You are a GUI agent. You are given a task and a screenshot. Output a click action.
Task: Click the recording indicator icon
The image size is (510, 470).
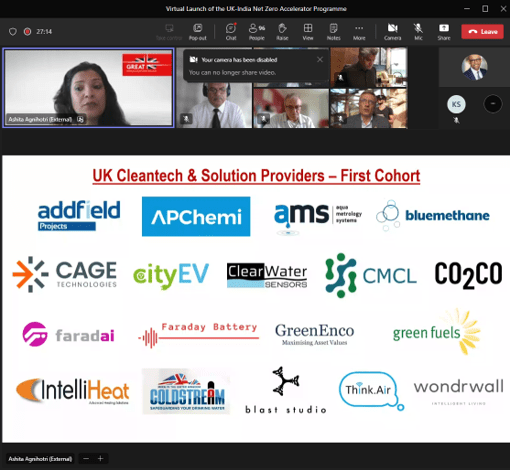pyautogui.click(x=27, y=32)
